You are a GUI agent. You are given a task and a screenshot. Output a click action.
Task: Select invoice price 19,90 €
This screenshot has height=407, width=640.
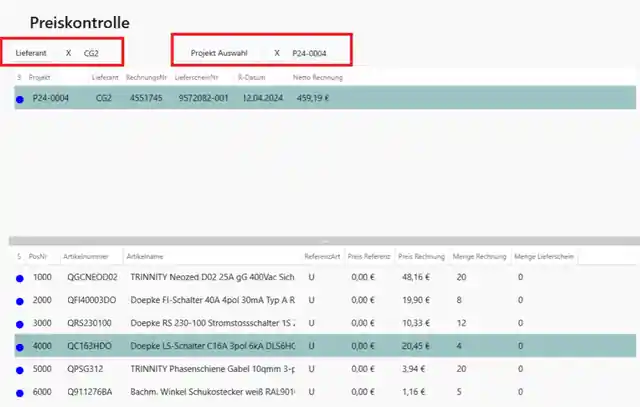[416, 300]
